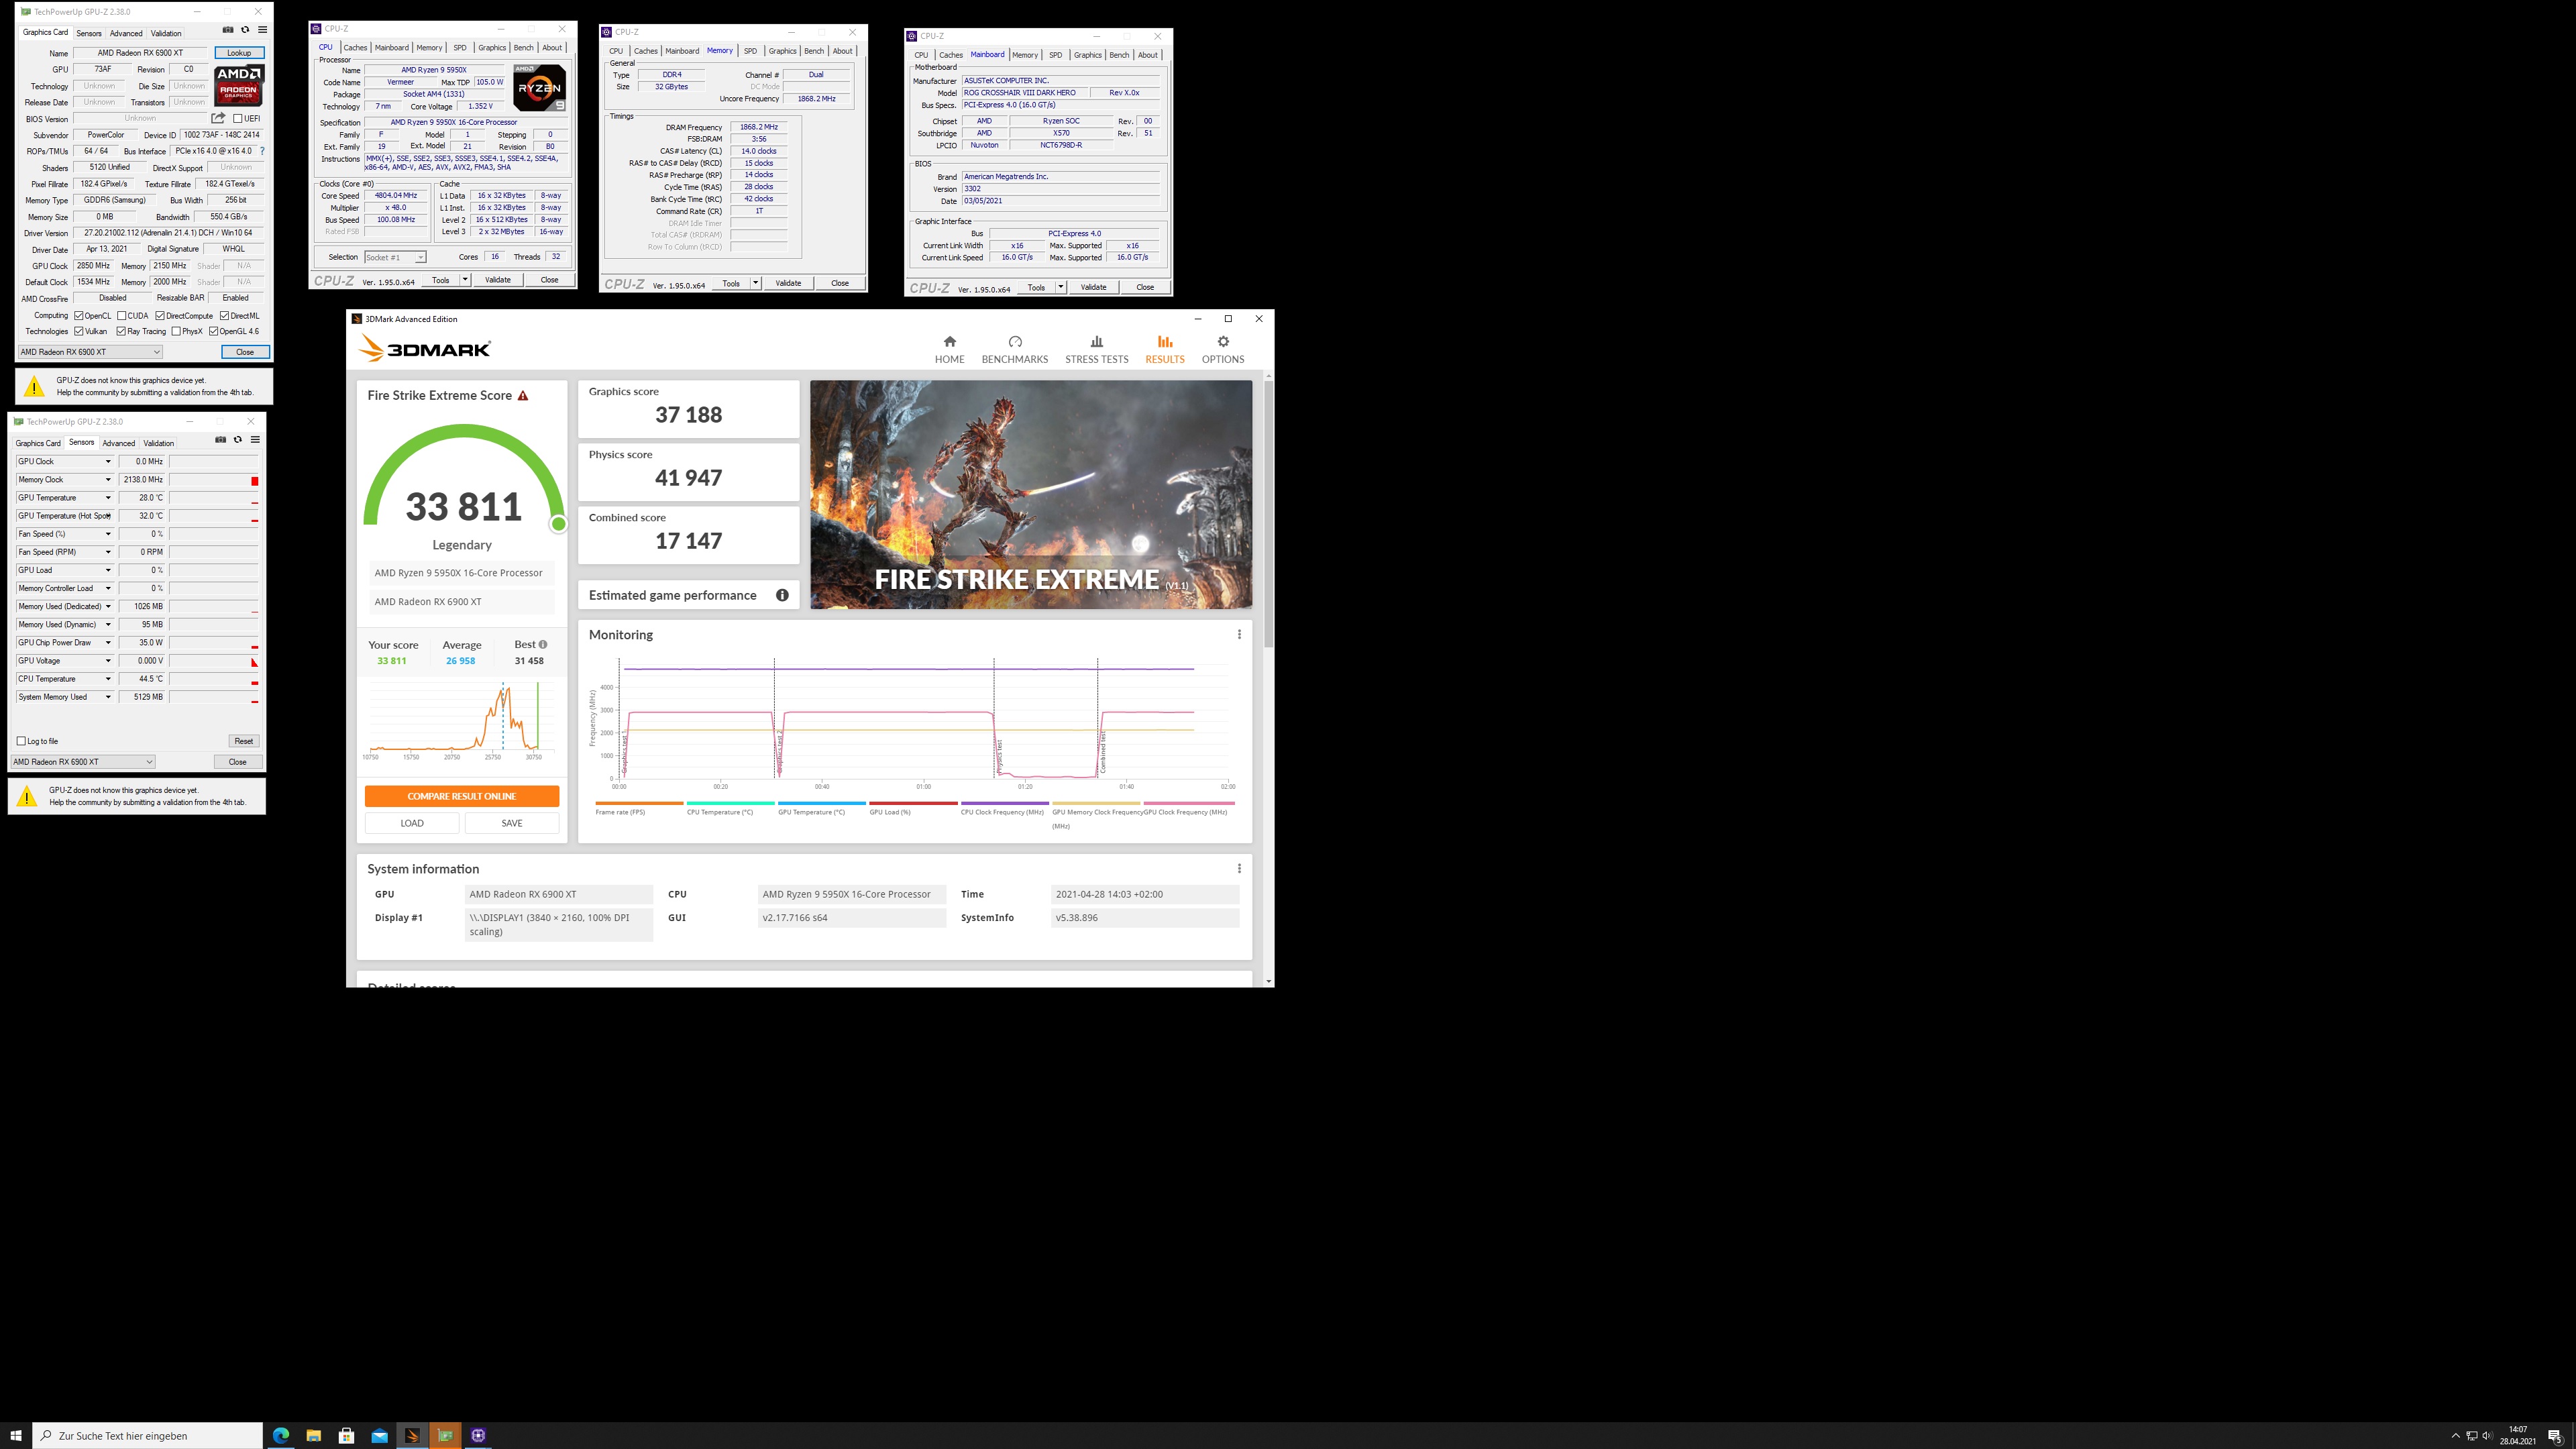Viewport: 2576px width, 1449px height.
Task: Click COMPARE RESULT ONLINE button
Action: click(x=462, y=796)
